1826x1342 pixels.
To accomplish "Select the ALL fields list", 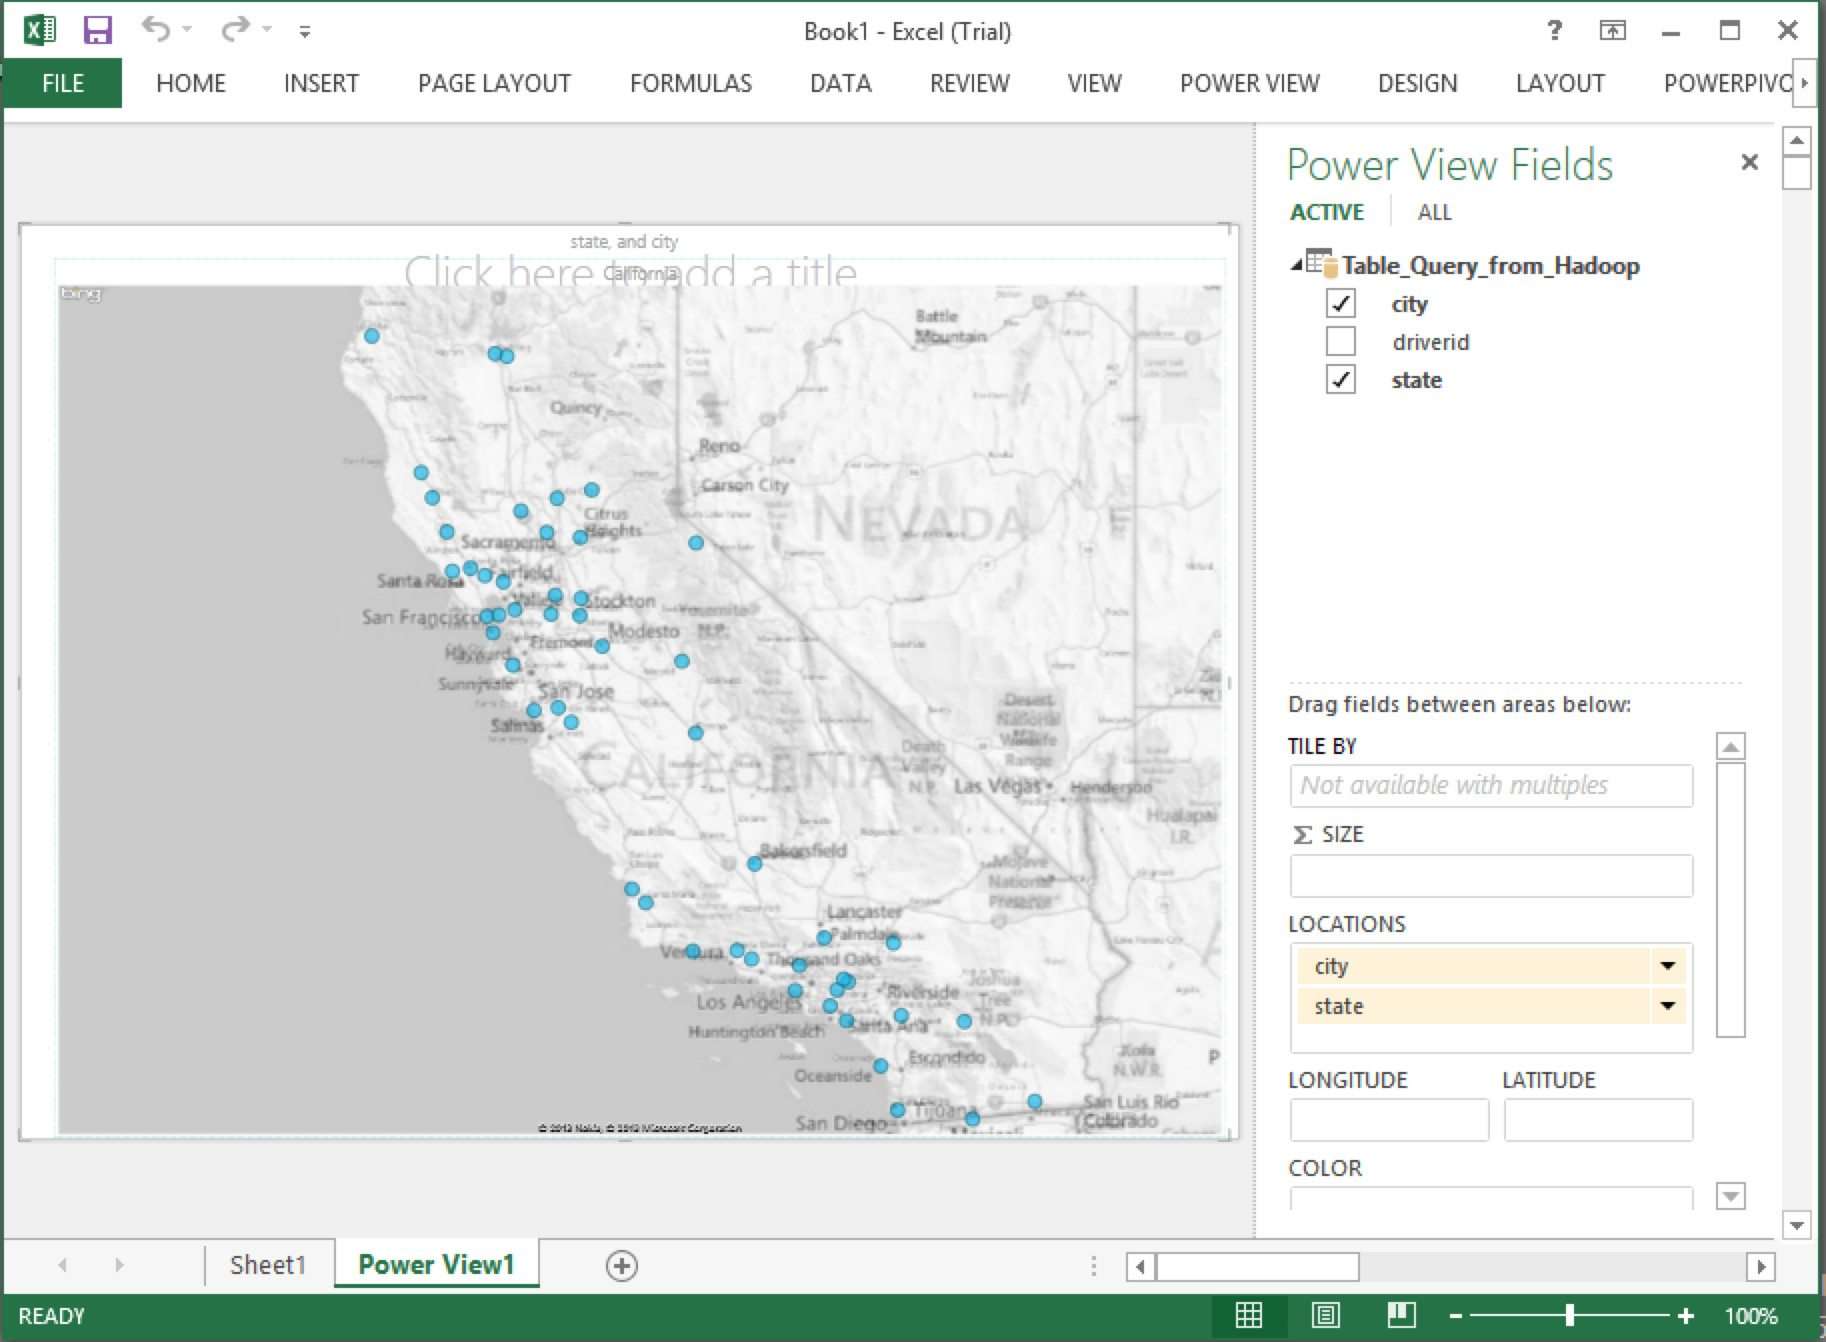I will click(x=1434, y=212).
